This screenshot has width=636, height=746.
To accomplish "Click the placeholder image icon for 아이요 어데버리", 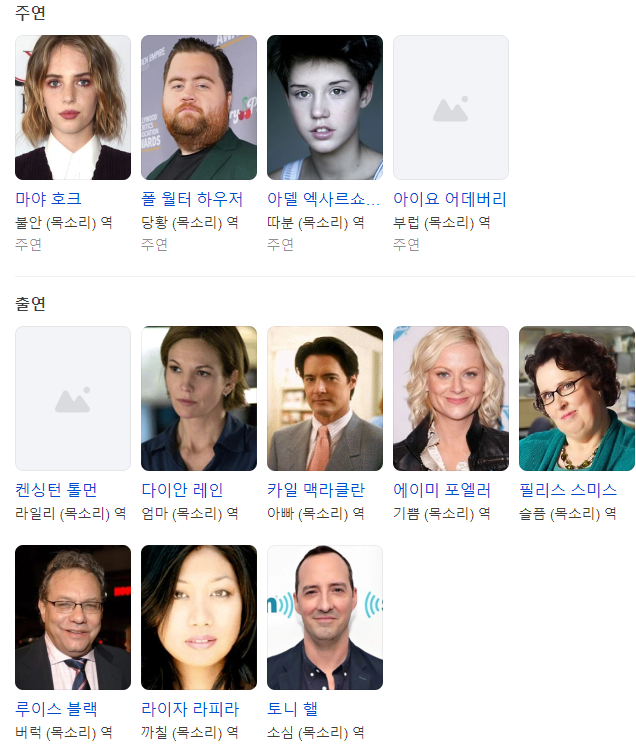I will click(450, 107).
